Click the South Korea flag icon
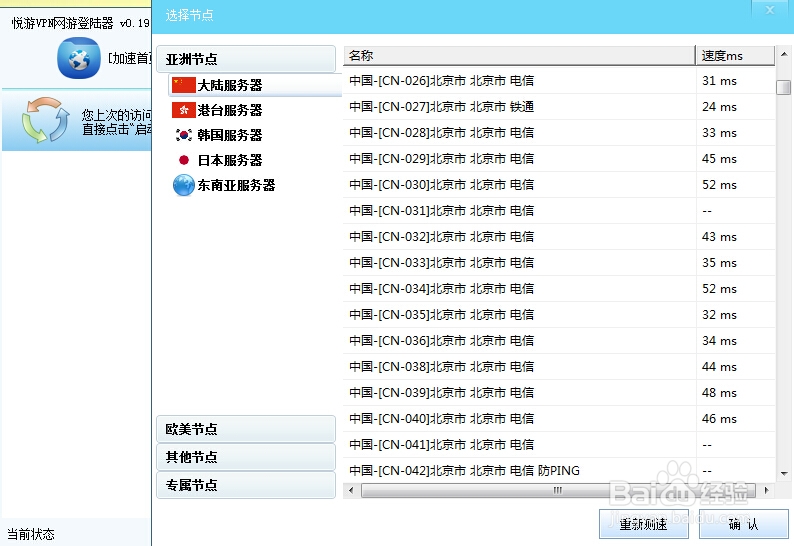 pos(183,135)
